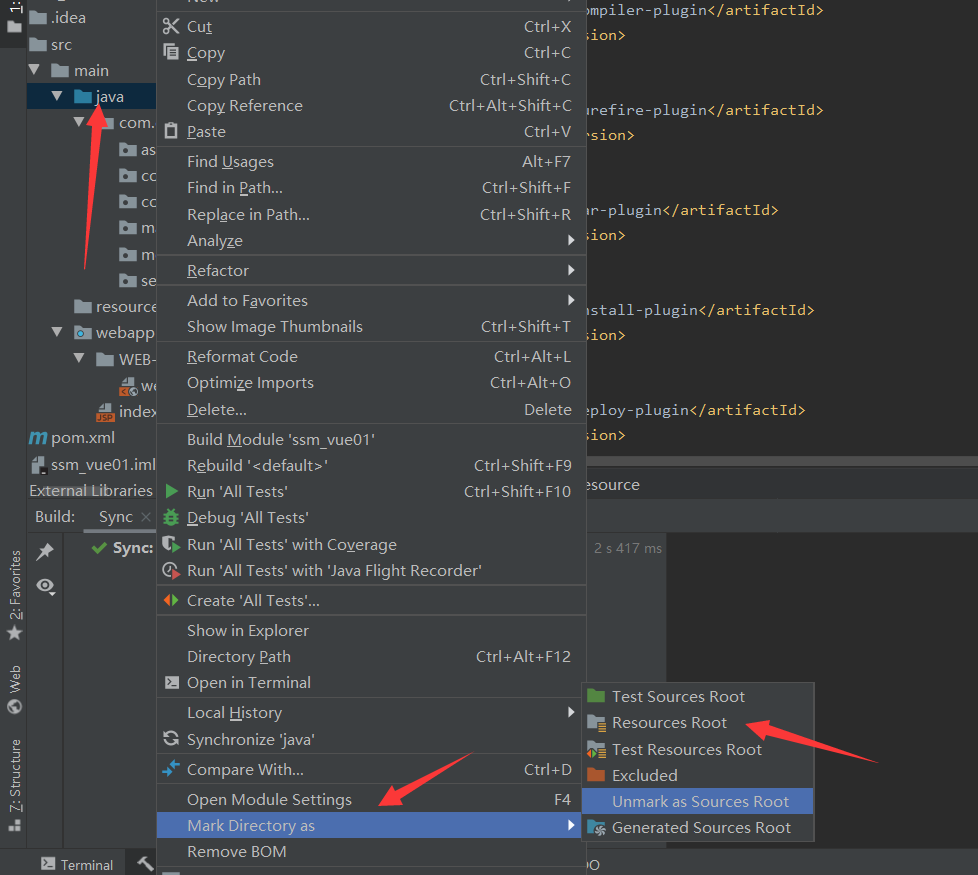The width and height of the screenshot is (978, 875).
Task: Click Directory Path menu entry
Action: pyautogui.click(x=371, y=657)
